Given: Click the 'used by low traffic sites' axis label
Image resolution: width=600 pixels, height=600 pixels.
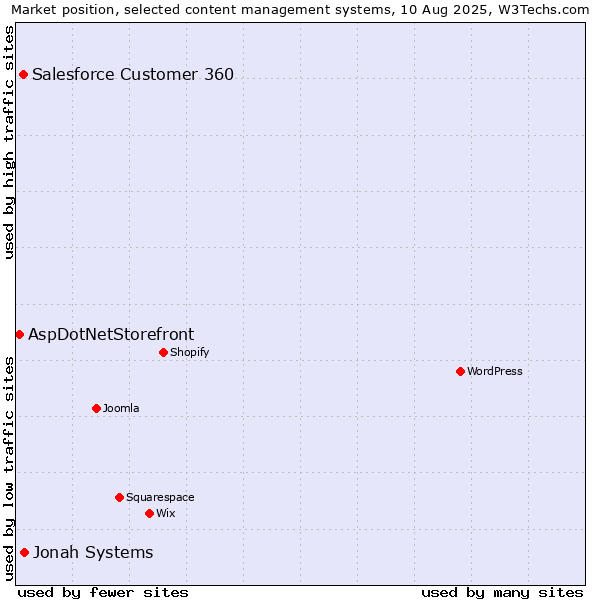Looking at the screenshot, I should (x=8, y=469).
